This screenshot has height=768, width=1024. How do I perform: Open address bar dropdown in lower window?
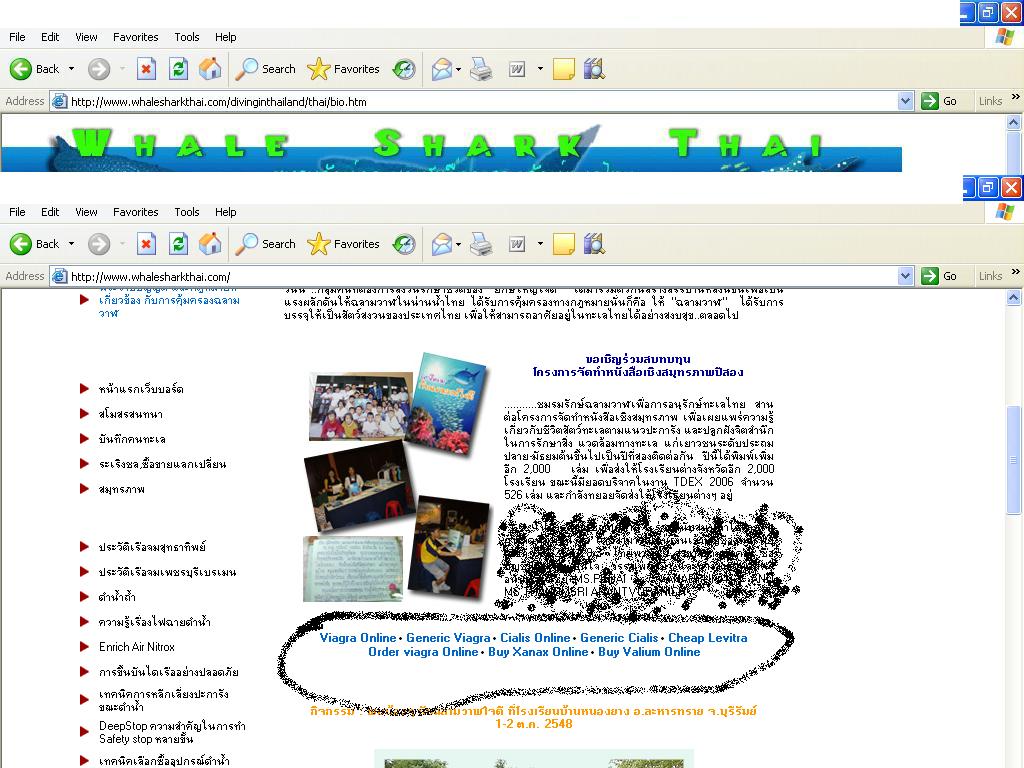[x=905, y=276]
